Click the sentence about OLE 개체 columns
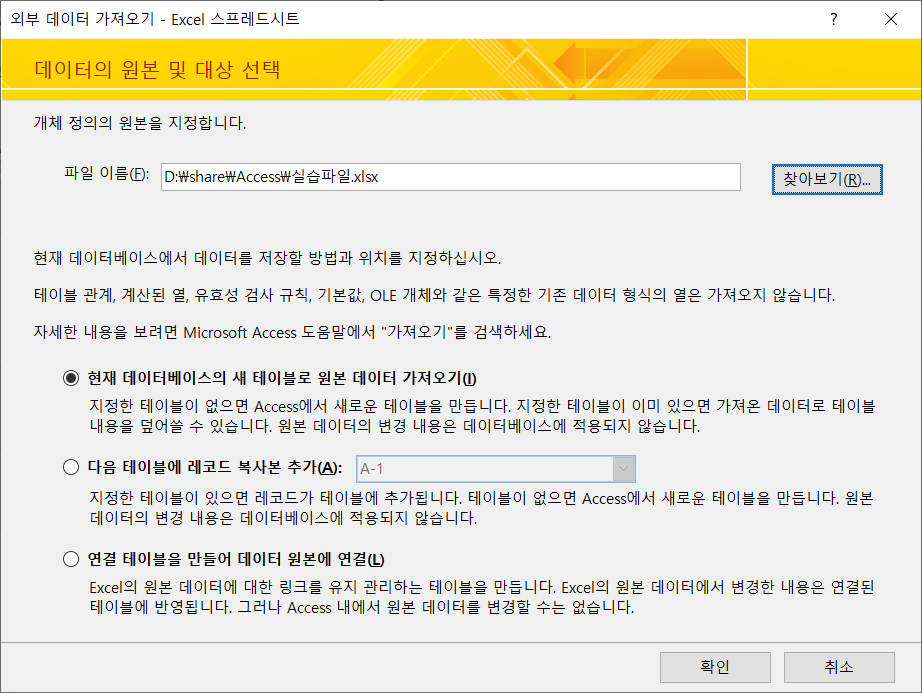This screenshot has width=922, height=693. (x=435, y=295)
